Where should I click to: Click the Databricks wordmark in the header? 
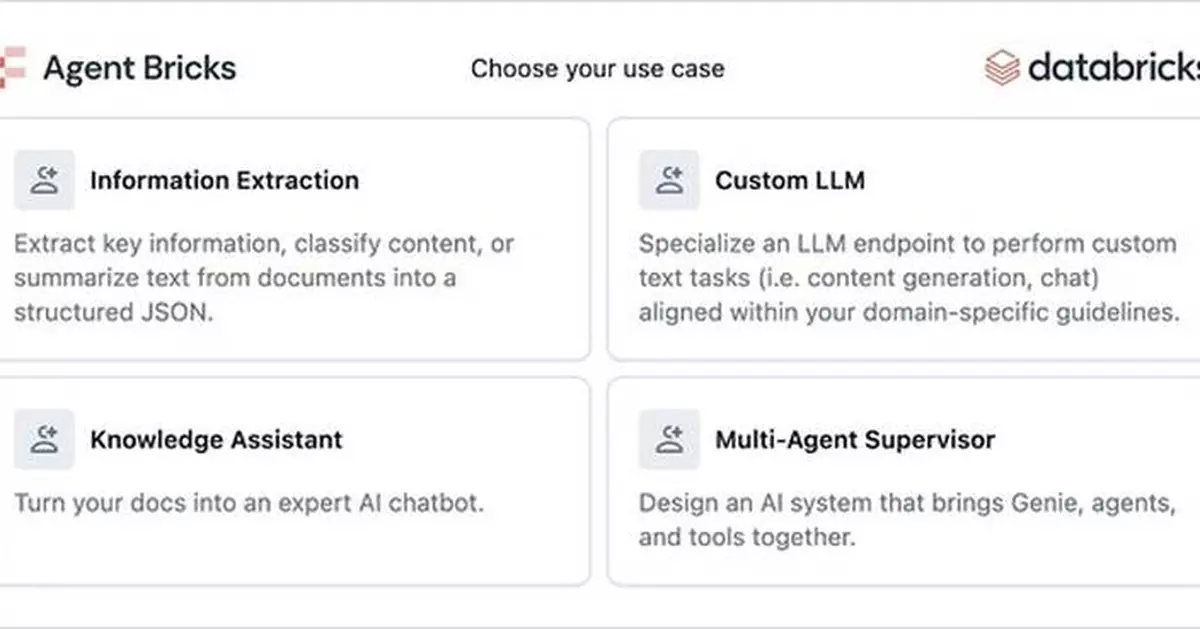pos(1115,68)
